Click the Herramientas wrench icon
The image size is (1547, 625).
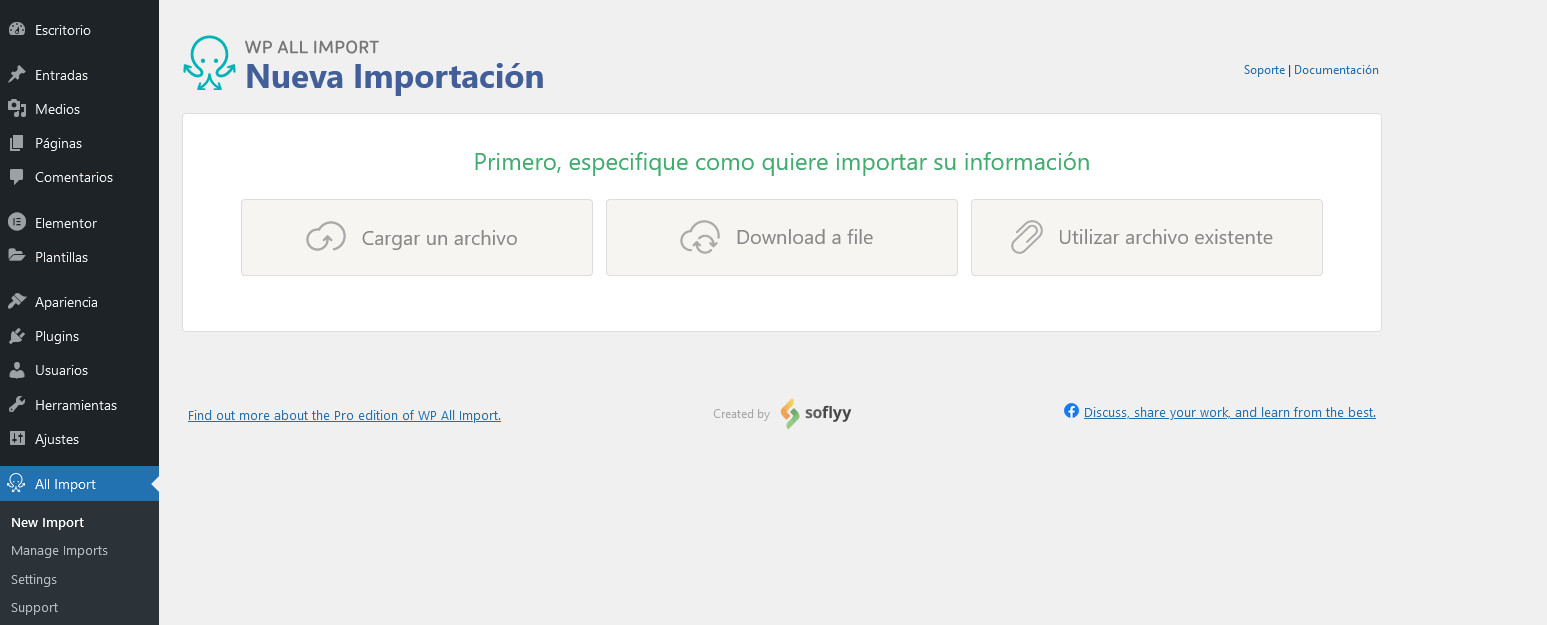pyautogui.click(x=17, y=405)
